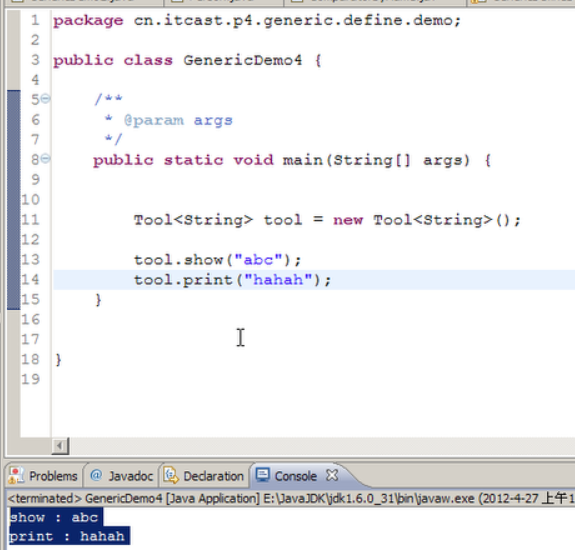The height and width of the screenshot is (550, 575).
Task: Click the Problems tab icon
Action: tap(17, 476)
